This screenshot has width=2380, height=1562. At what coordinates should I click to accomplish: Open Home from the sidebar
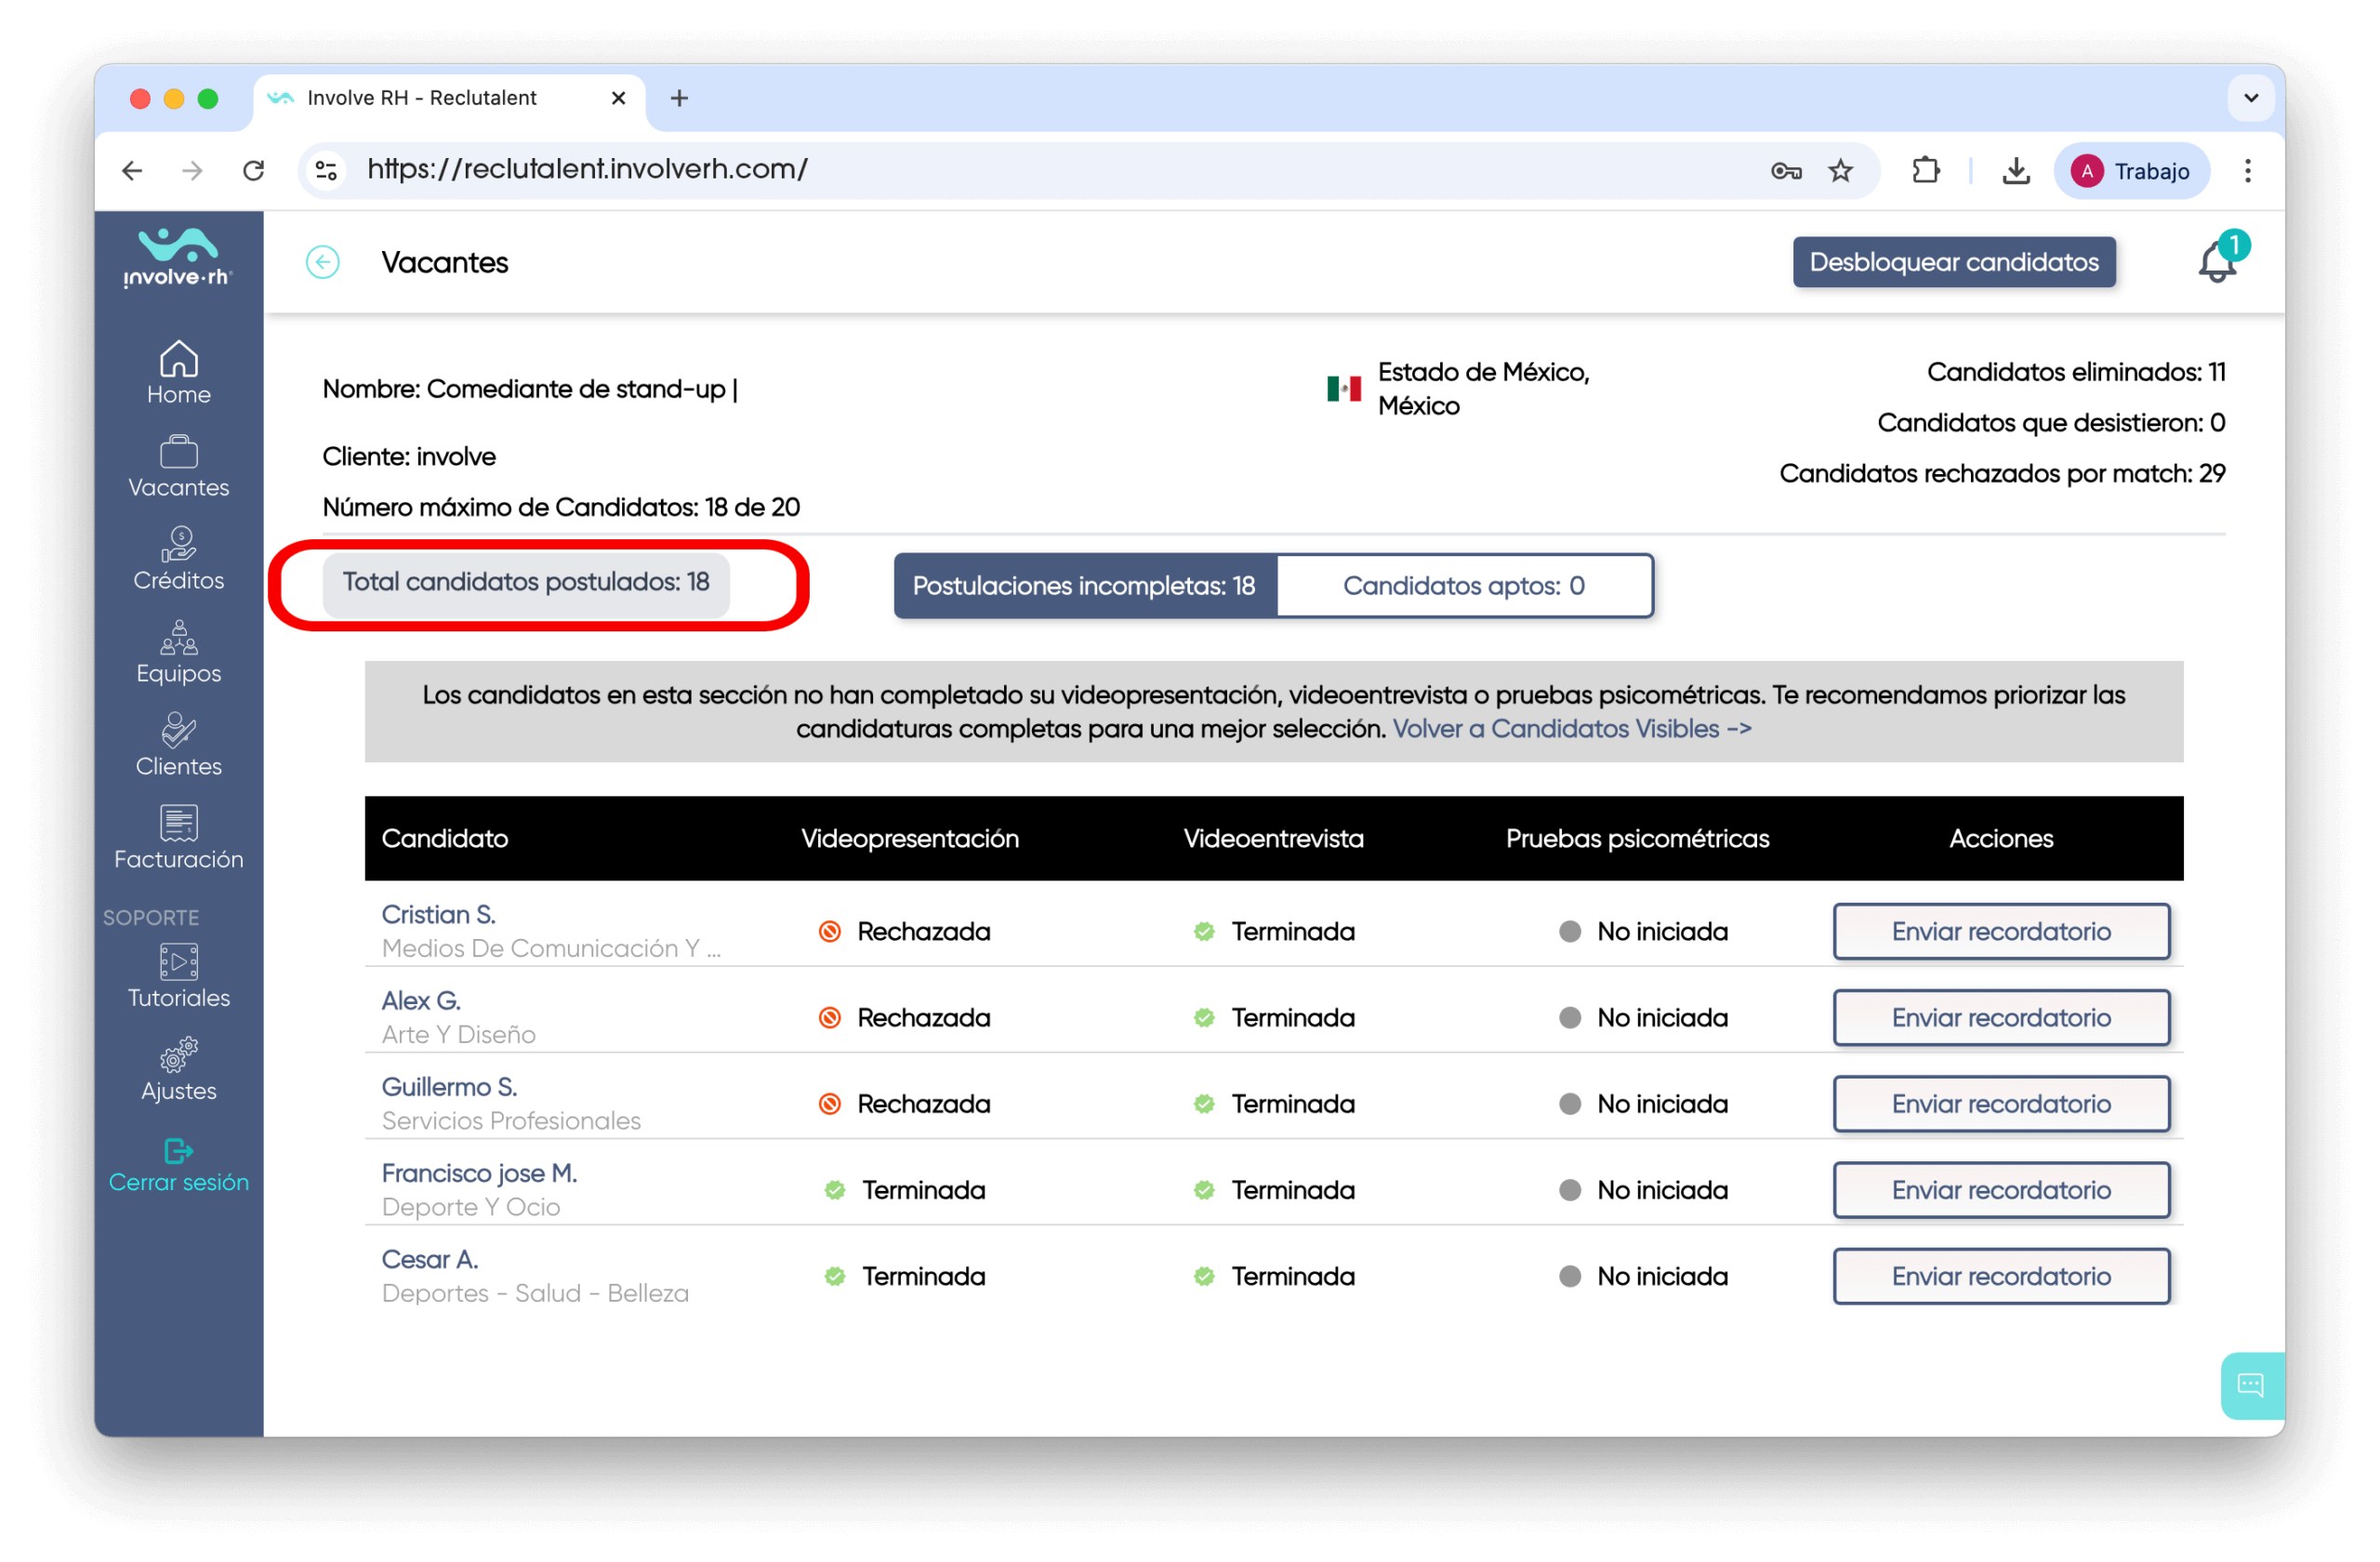tap(178, 373)
